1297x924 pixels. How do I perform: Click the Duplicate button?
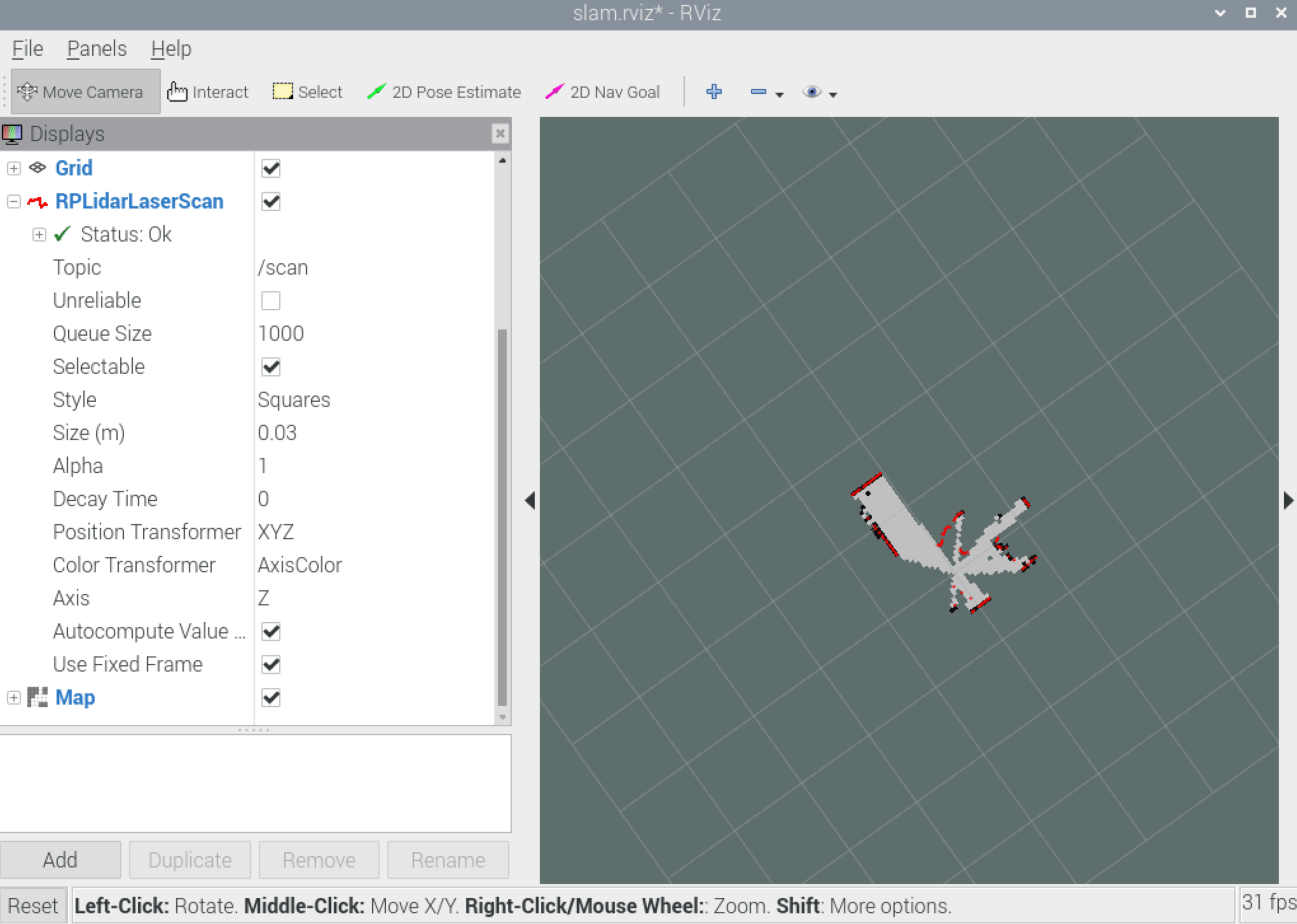tap(190, 860)
